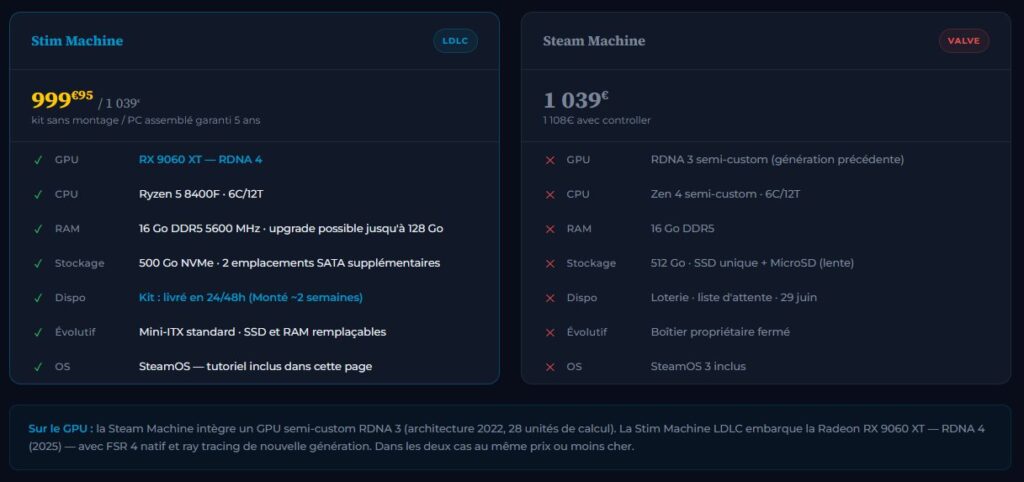Click 512 Go · SSD unique + MicroSD value
This screenshot has width=1024, height=482.
(752, 263)
